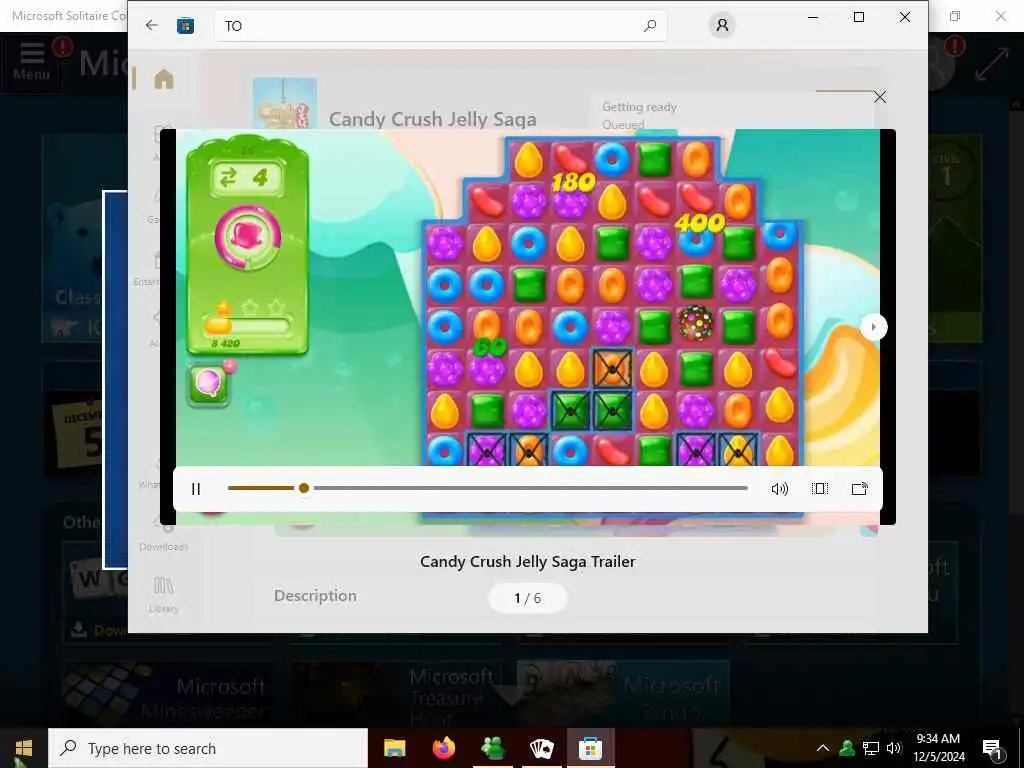
Task: Click the taskbar search field
Action: (208, 748)
